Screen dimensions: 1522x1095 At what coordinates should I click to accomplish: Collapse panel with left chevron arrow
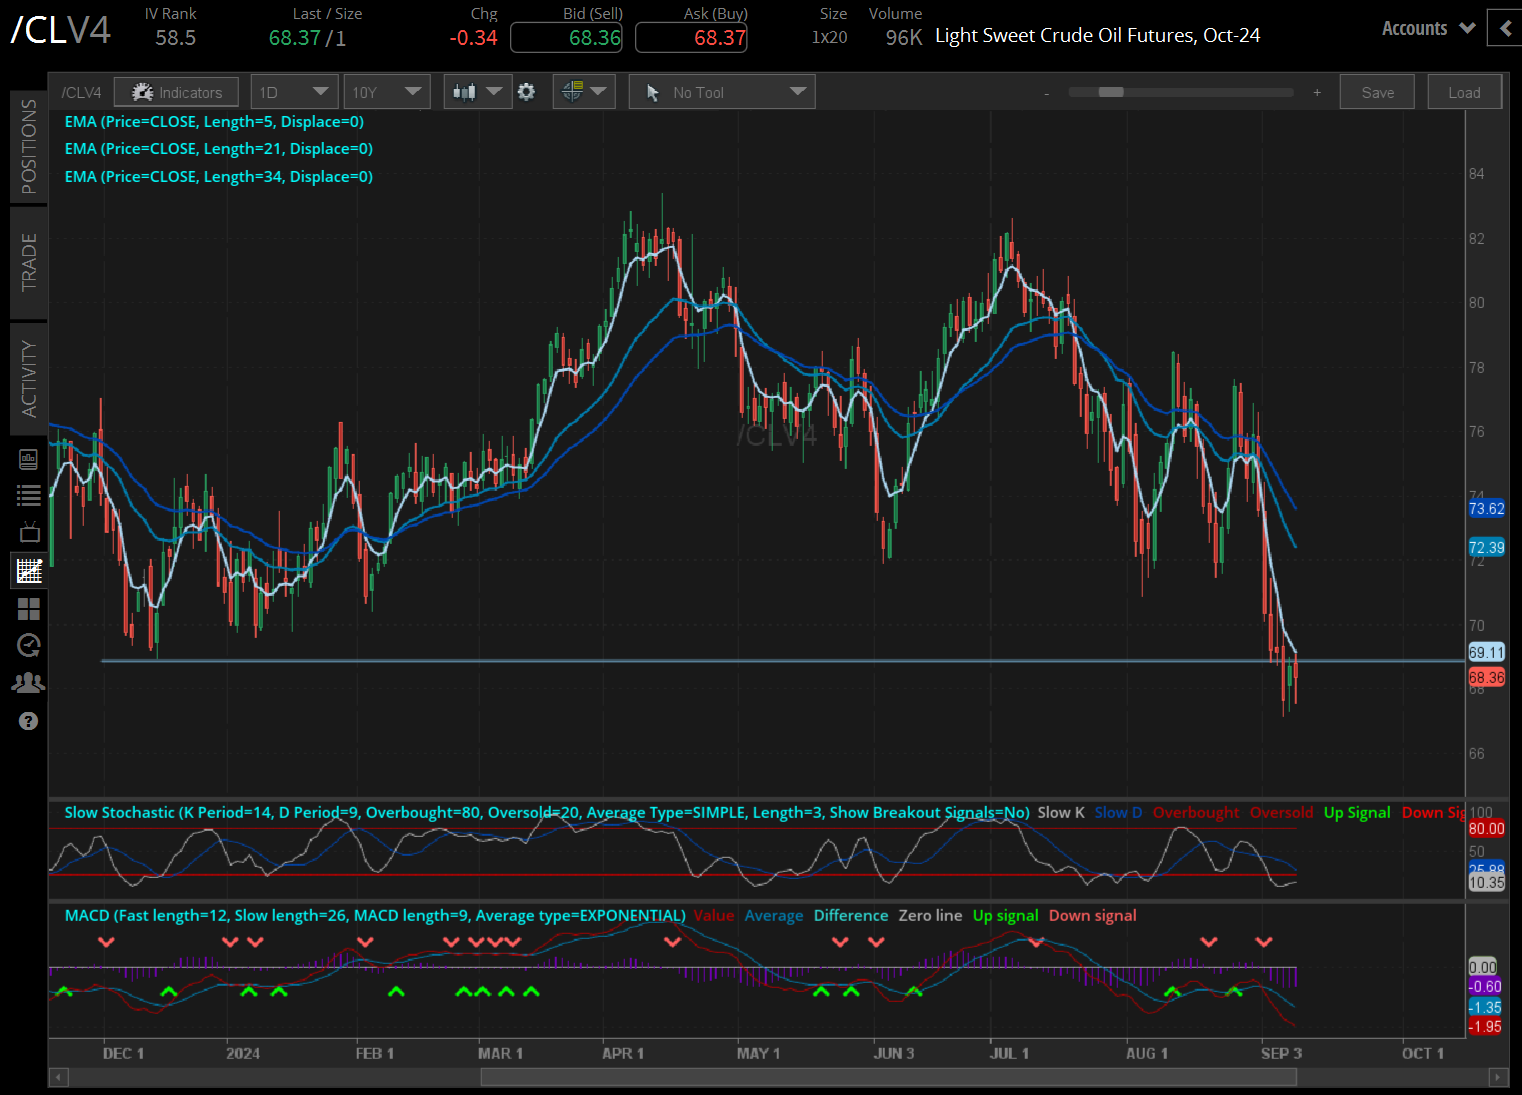tap(1505, 28)
